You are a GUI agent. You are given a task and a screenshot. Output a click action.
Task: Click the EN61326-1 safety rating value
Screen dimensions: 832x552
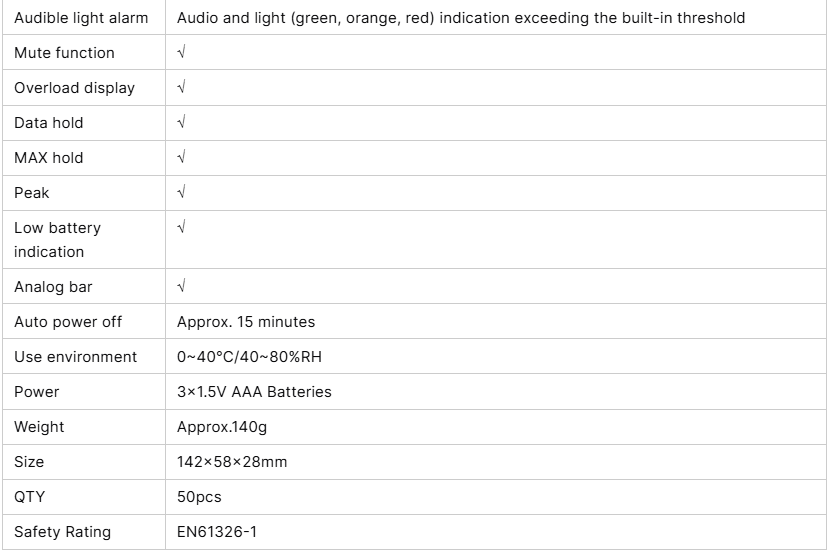217,532
